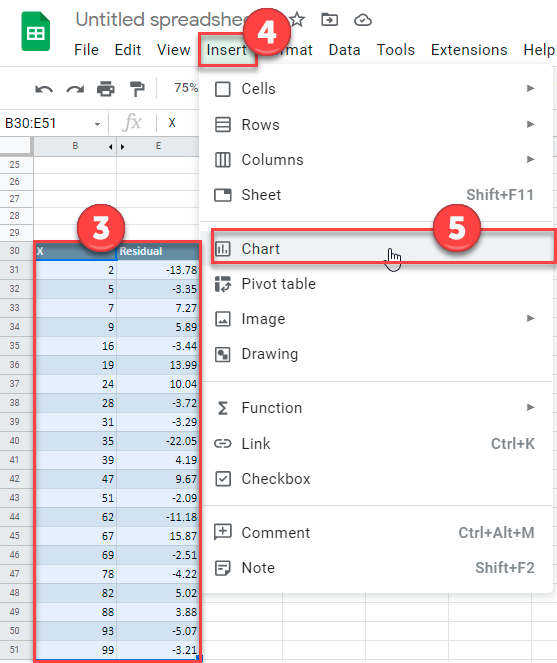The height and width of the screenshot is (663, 557).
Task: Star the Untitled spreadsheet
Action: 297,19
